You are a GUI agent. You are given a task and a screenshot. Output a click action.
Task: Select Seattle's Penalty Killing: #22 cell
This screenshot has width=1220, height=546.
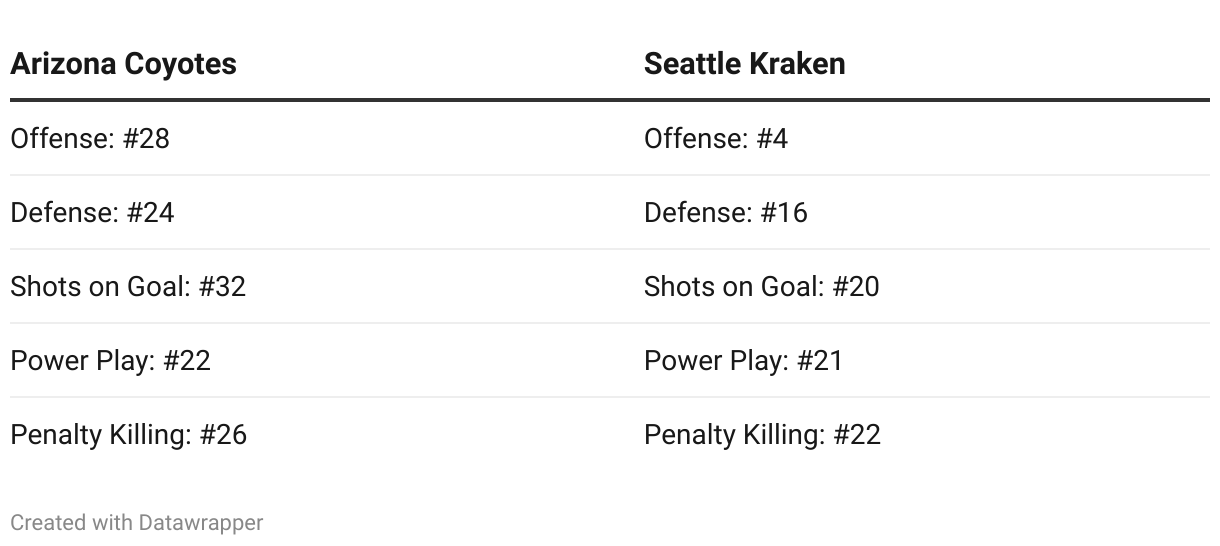(x=762, y=434)
